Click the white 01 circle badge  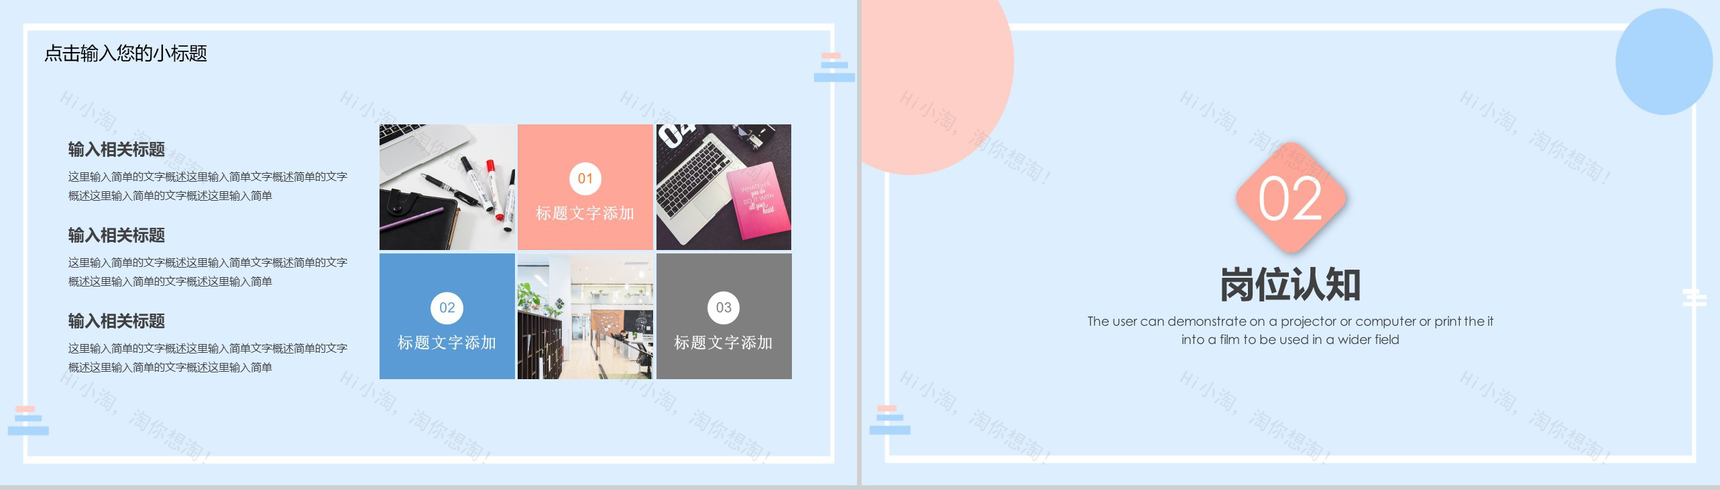(x=585, y=179)
